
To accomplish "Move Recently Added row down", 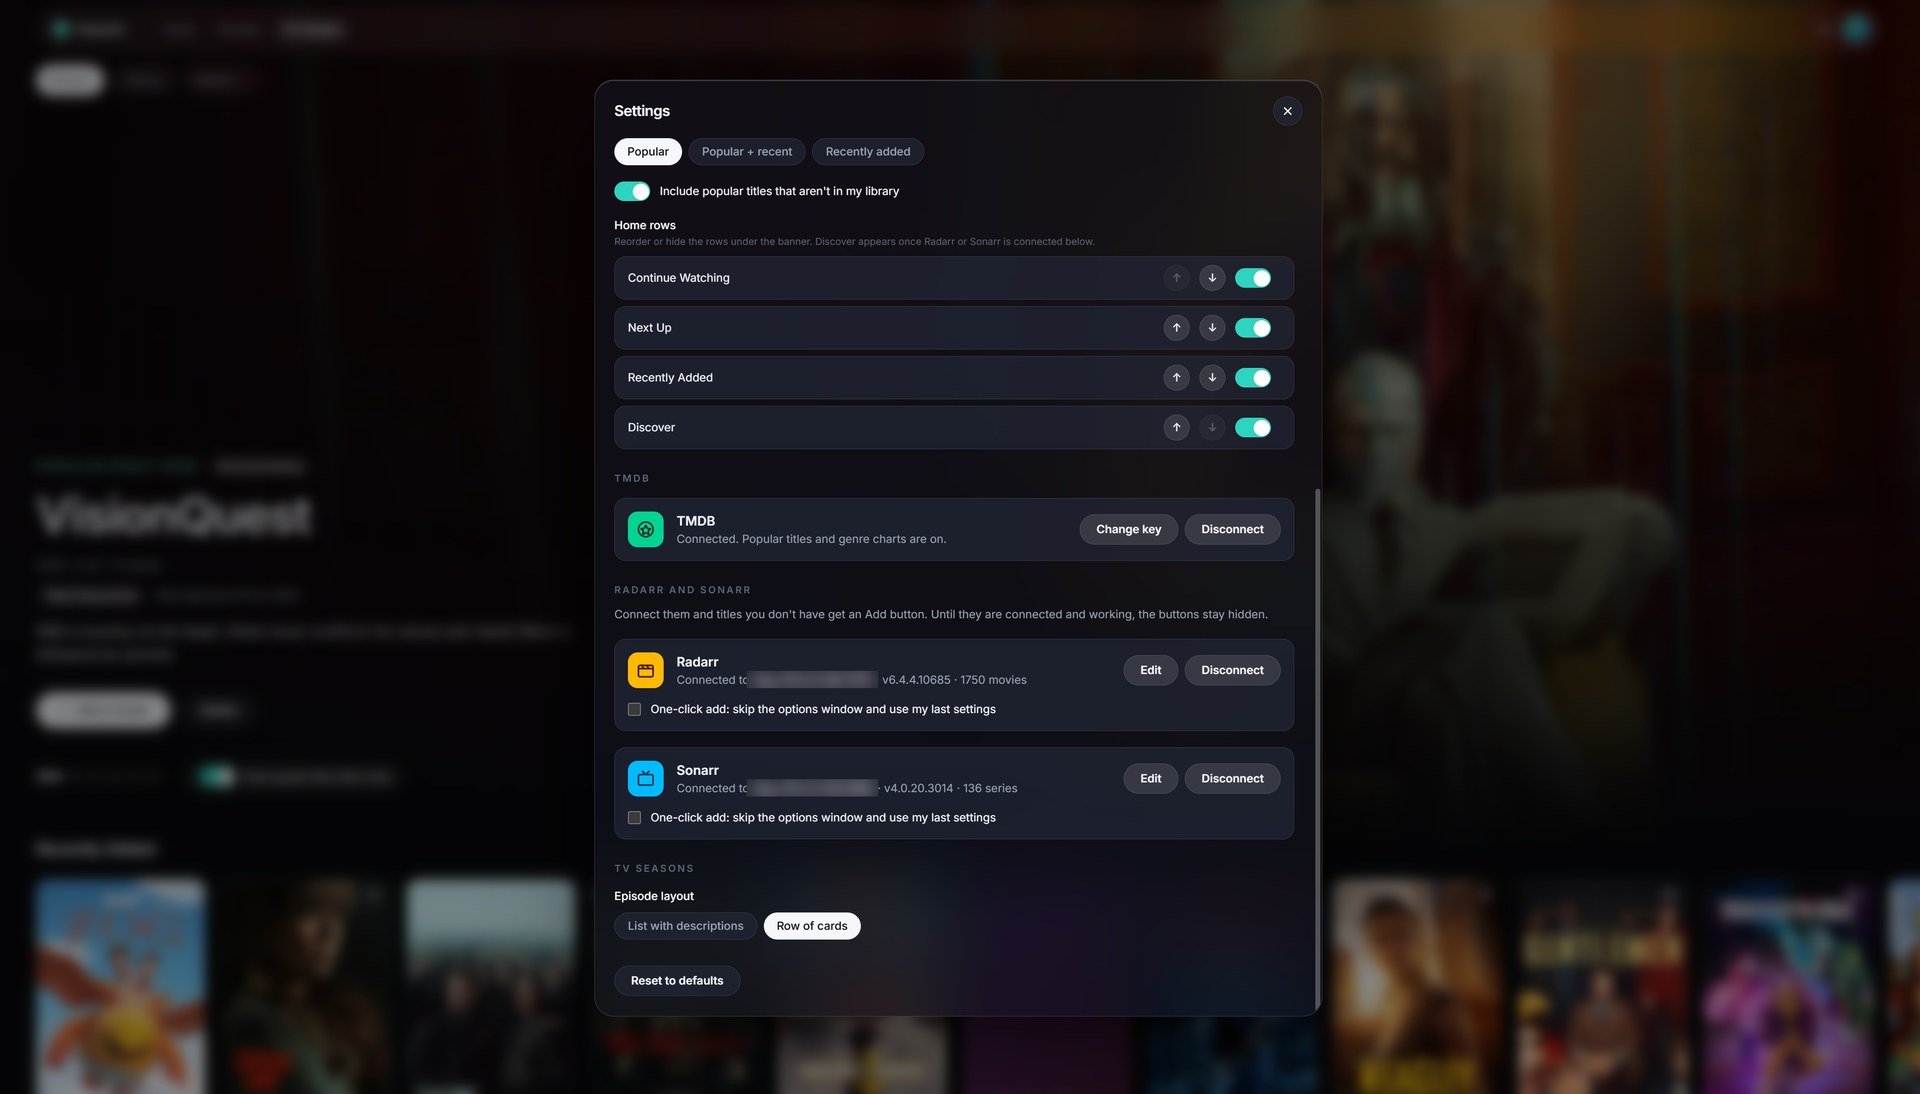I will (x=1212, y=378).
